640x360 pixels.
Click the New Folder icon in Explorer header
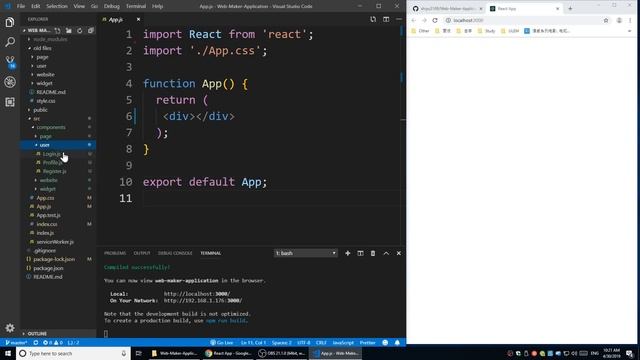69,31
